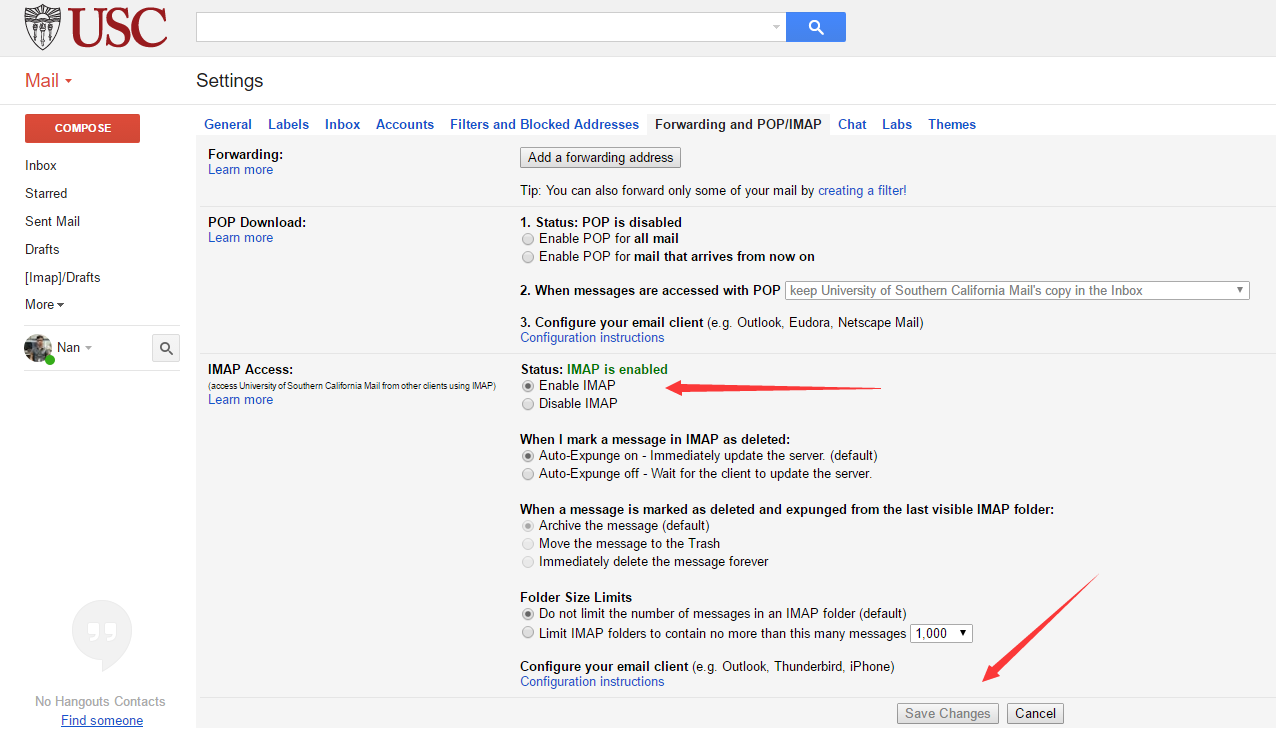
Task: Open the creating a filter link
Action: click(862, 190)
